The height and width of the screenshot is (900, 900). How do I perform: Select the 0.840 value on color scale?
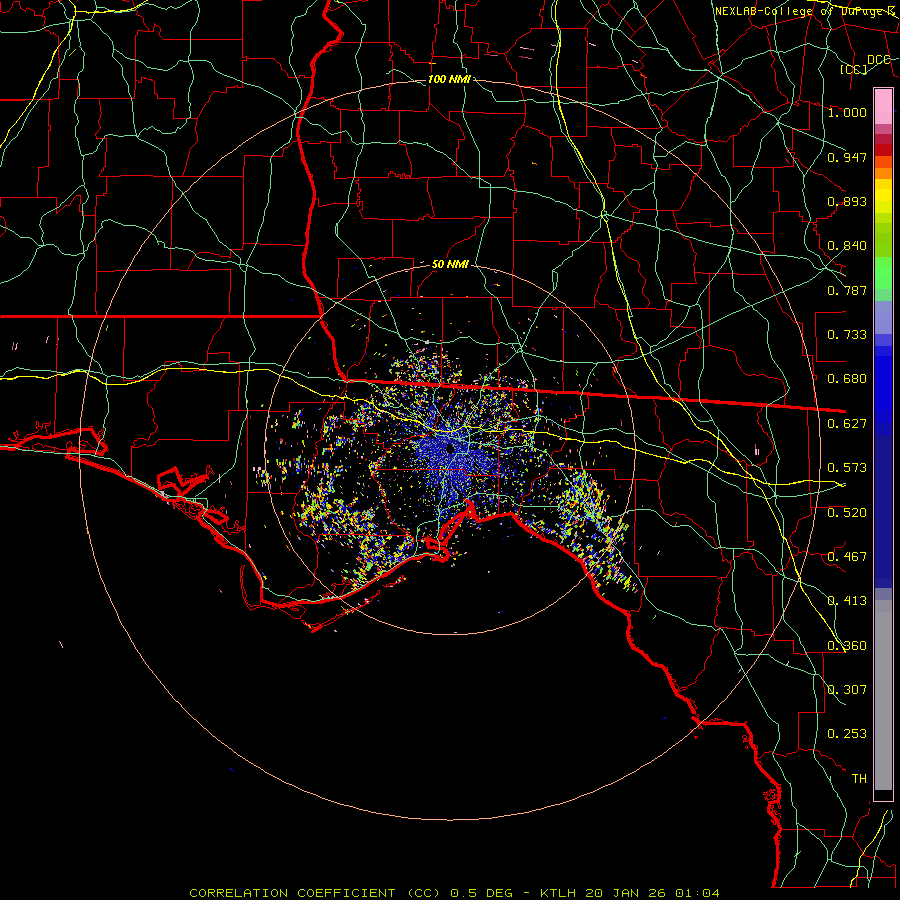(x=847, y=246)
